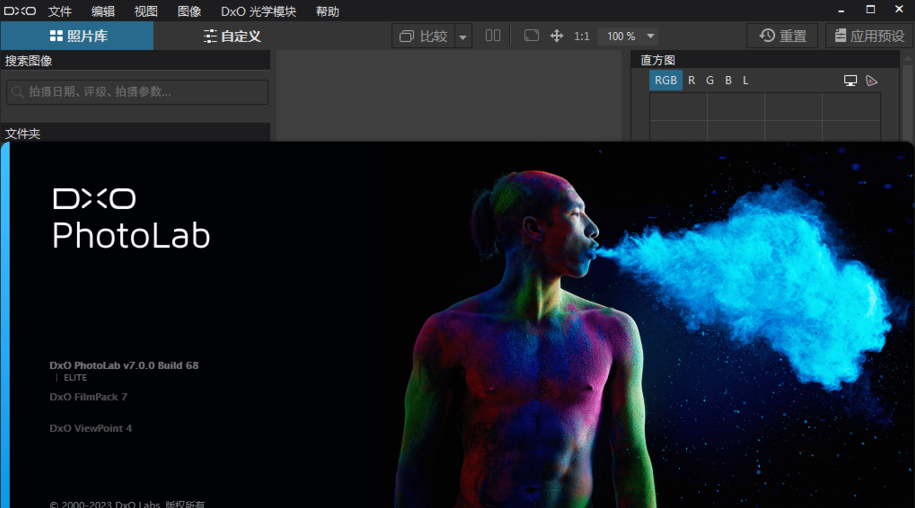Minimize the DxO PhotoLab window
The image size is (915, 508).
(841, 10)
